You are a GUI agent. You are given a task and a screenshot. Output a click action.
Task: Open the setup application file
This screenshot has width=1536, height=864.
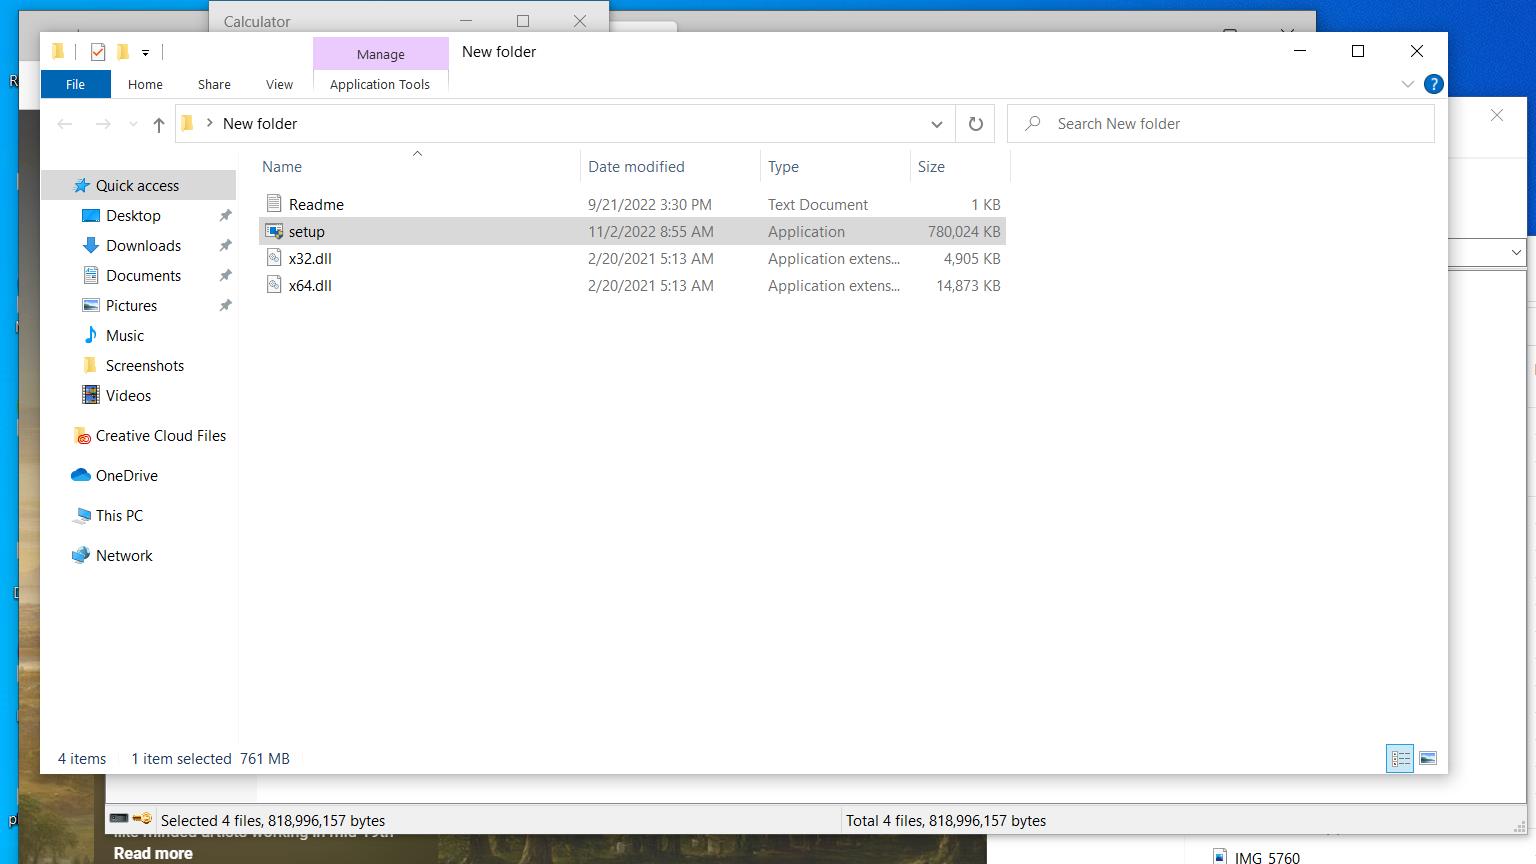(x=306, y=232)
